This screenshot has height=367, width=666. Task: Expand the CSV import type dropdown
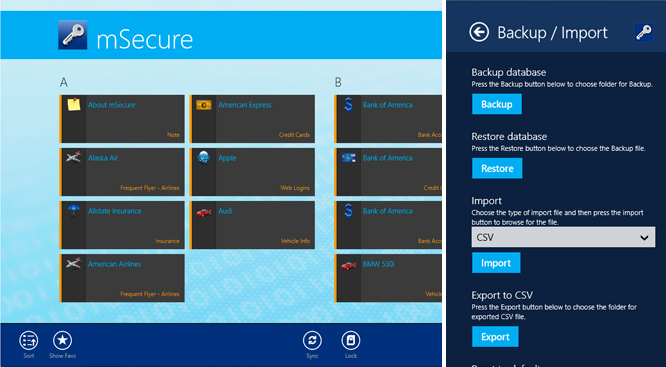[563, 237]
